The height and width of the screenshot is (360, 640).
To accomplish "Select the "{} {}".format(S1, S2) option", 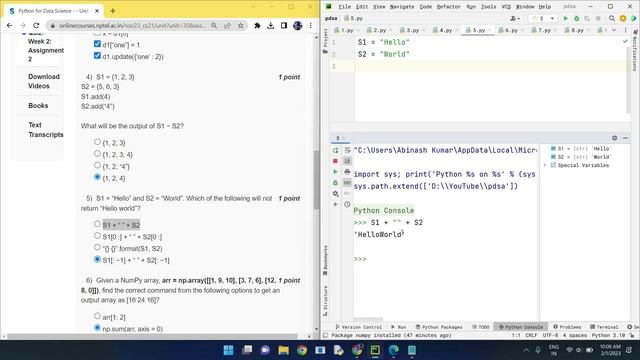I will pyautogui.click(x=97, y=247).
